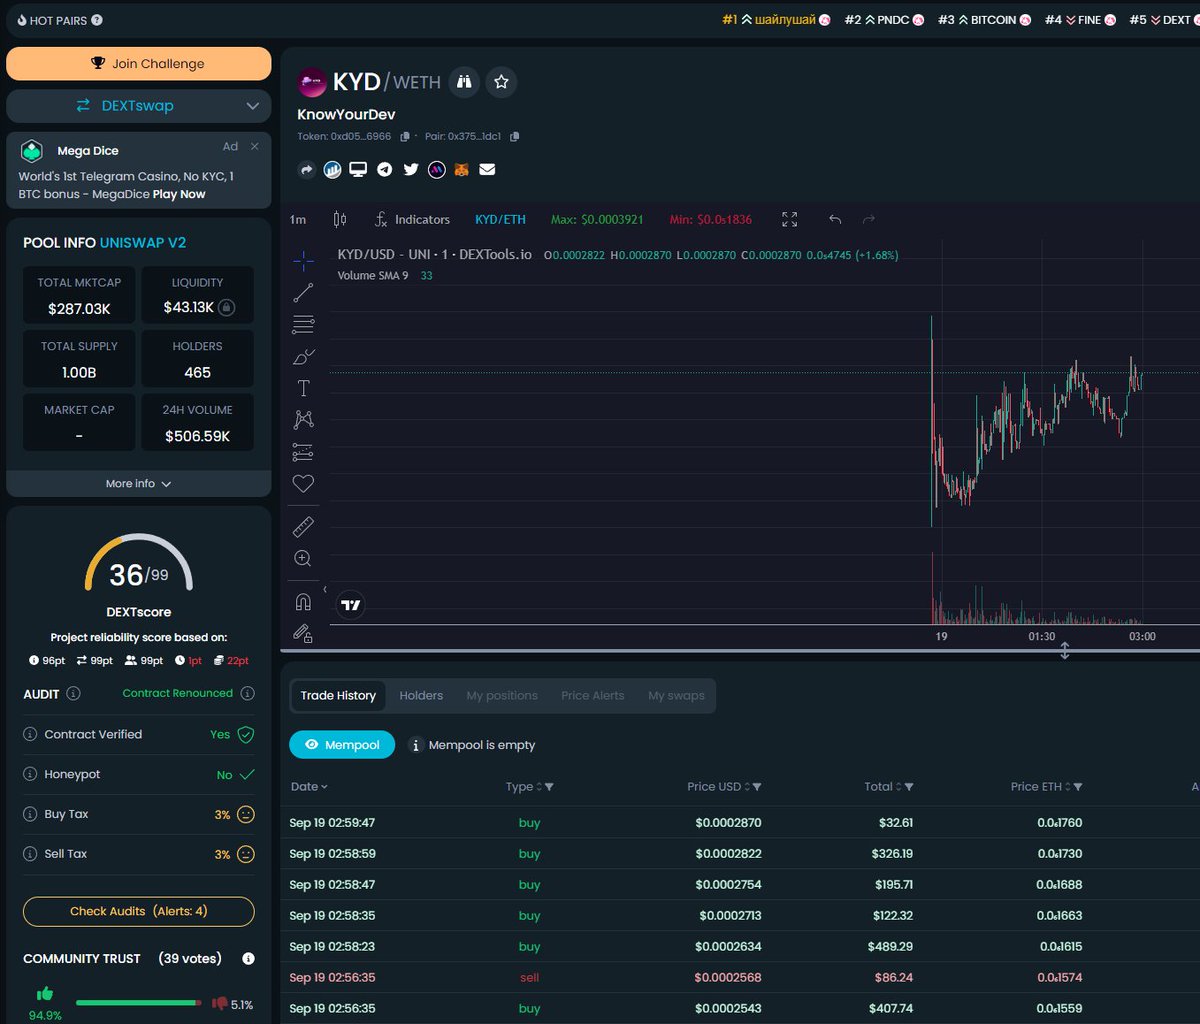This screenshot has height=1024, width=1200.
Task: Click the zoom in magnifier tool
Action: 303,559
